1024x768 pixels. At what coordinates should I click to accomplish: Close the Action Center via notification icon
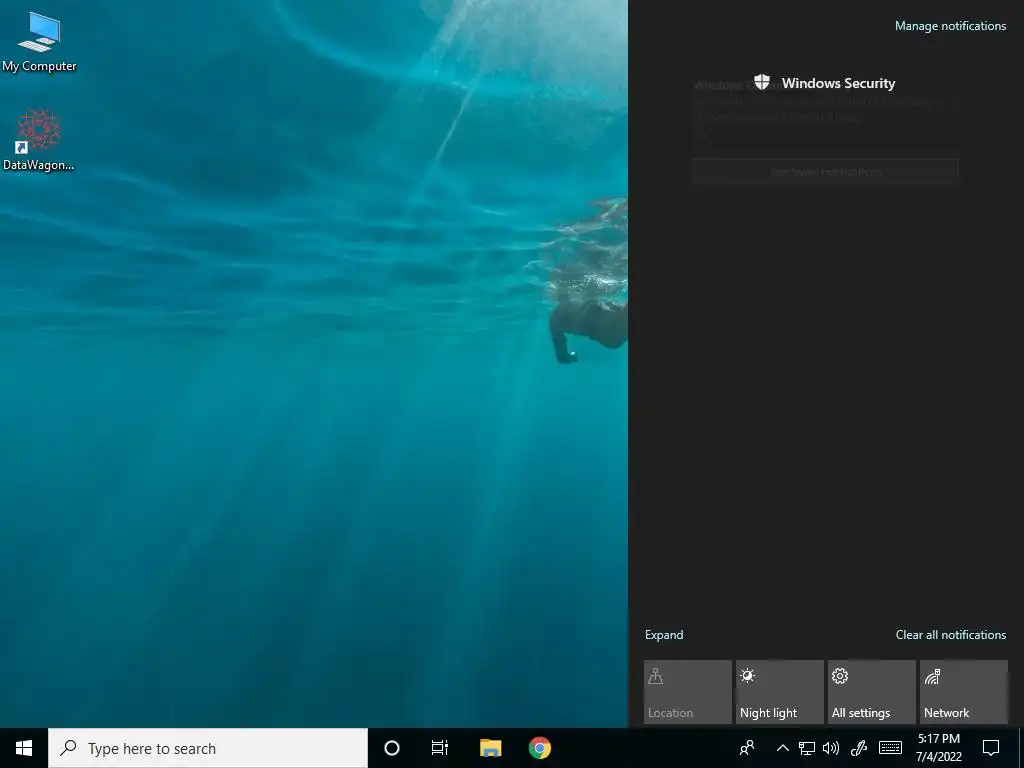tap(991, 748)
